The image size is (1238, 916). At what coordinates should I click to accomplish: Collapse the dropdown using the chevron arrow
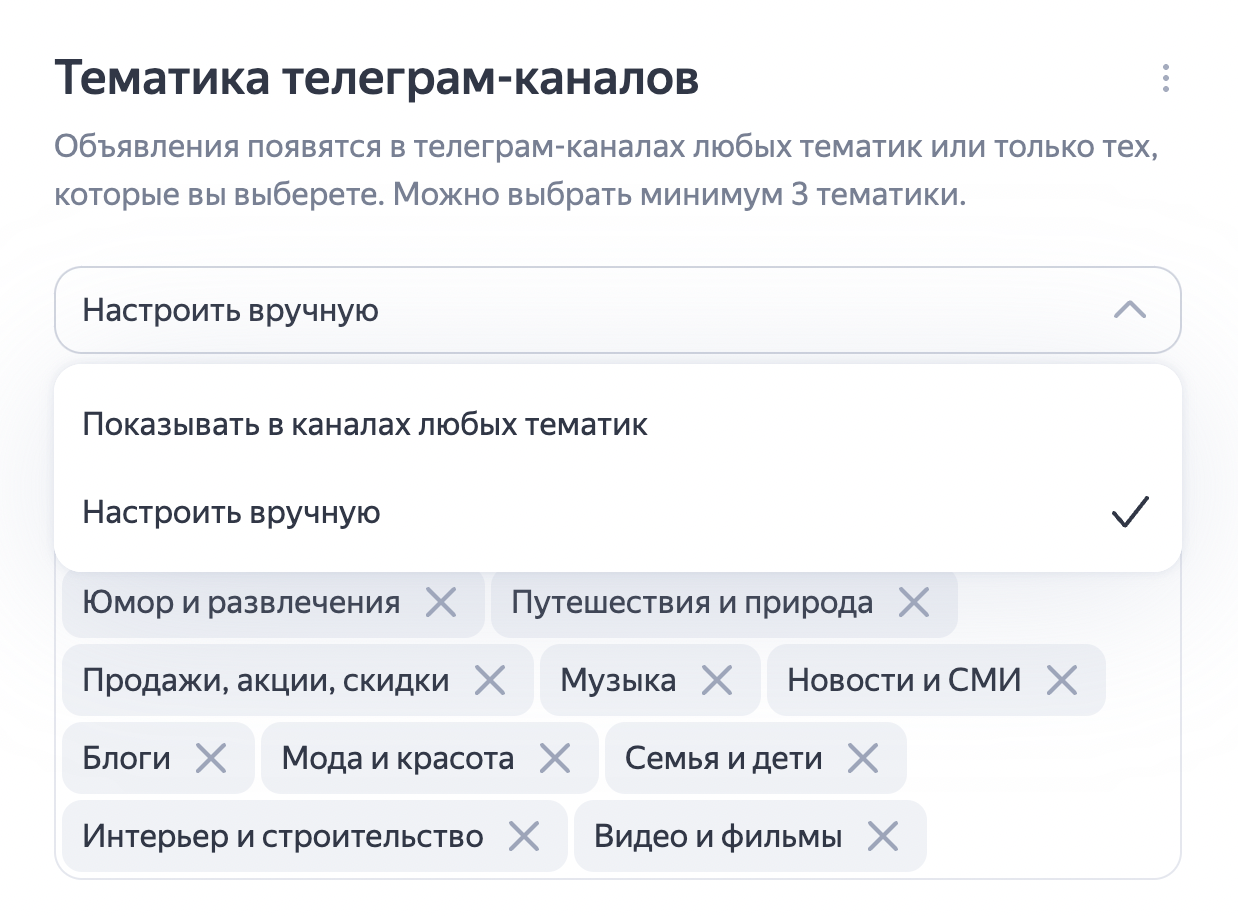tap(1129, 310)
